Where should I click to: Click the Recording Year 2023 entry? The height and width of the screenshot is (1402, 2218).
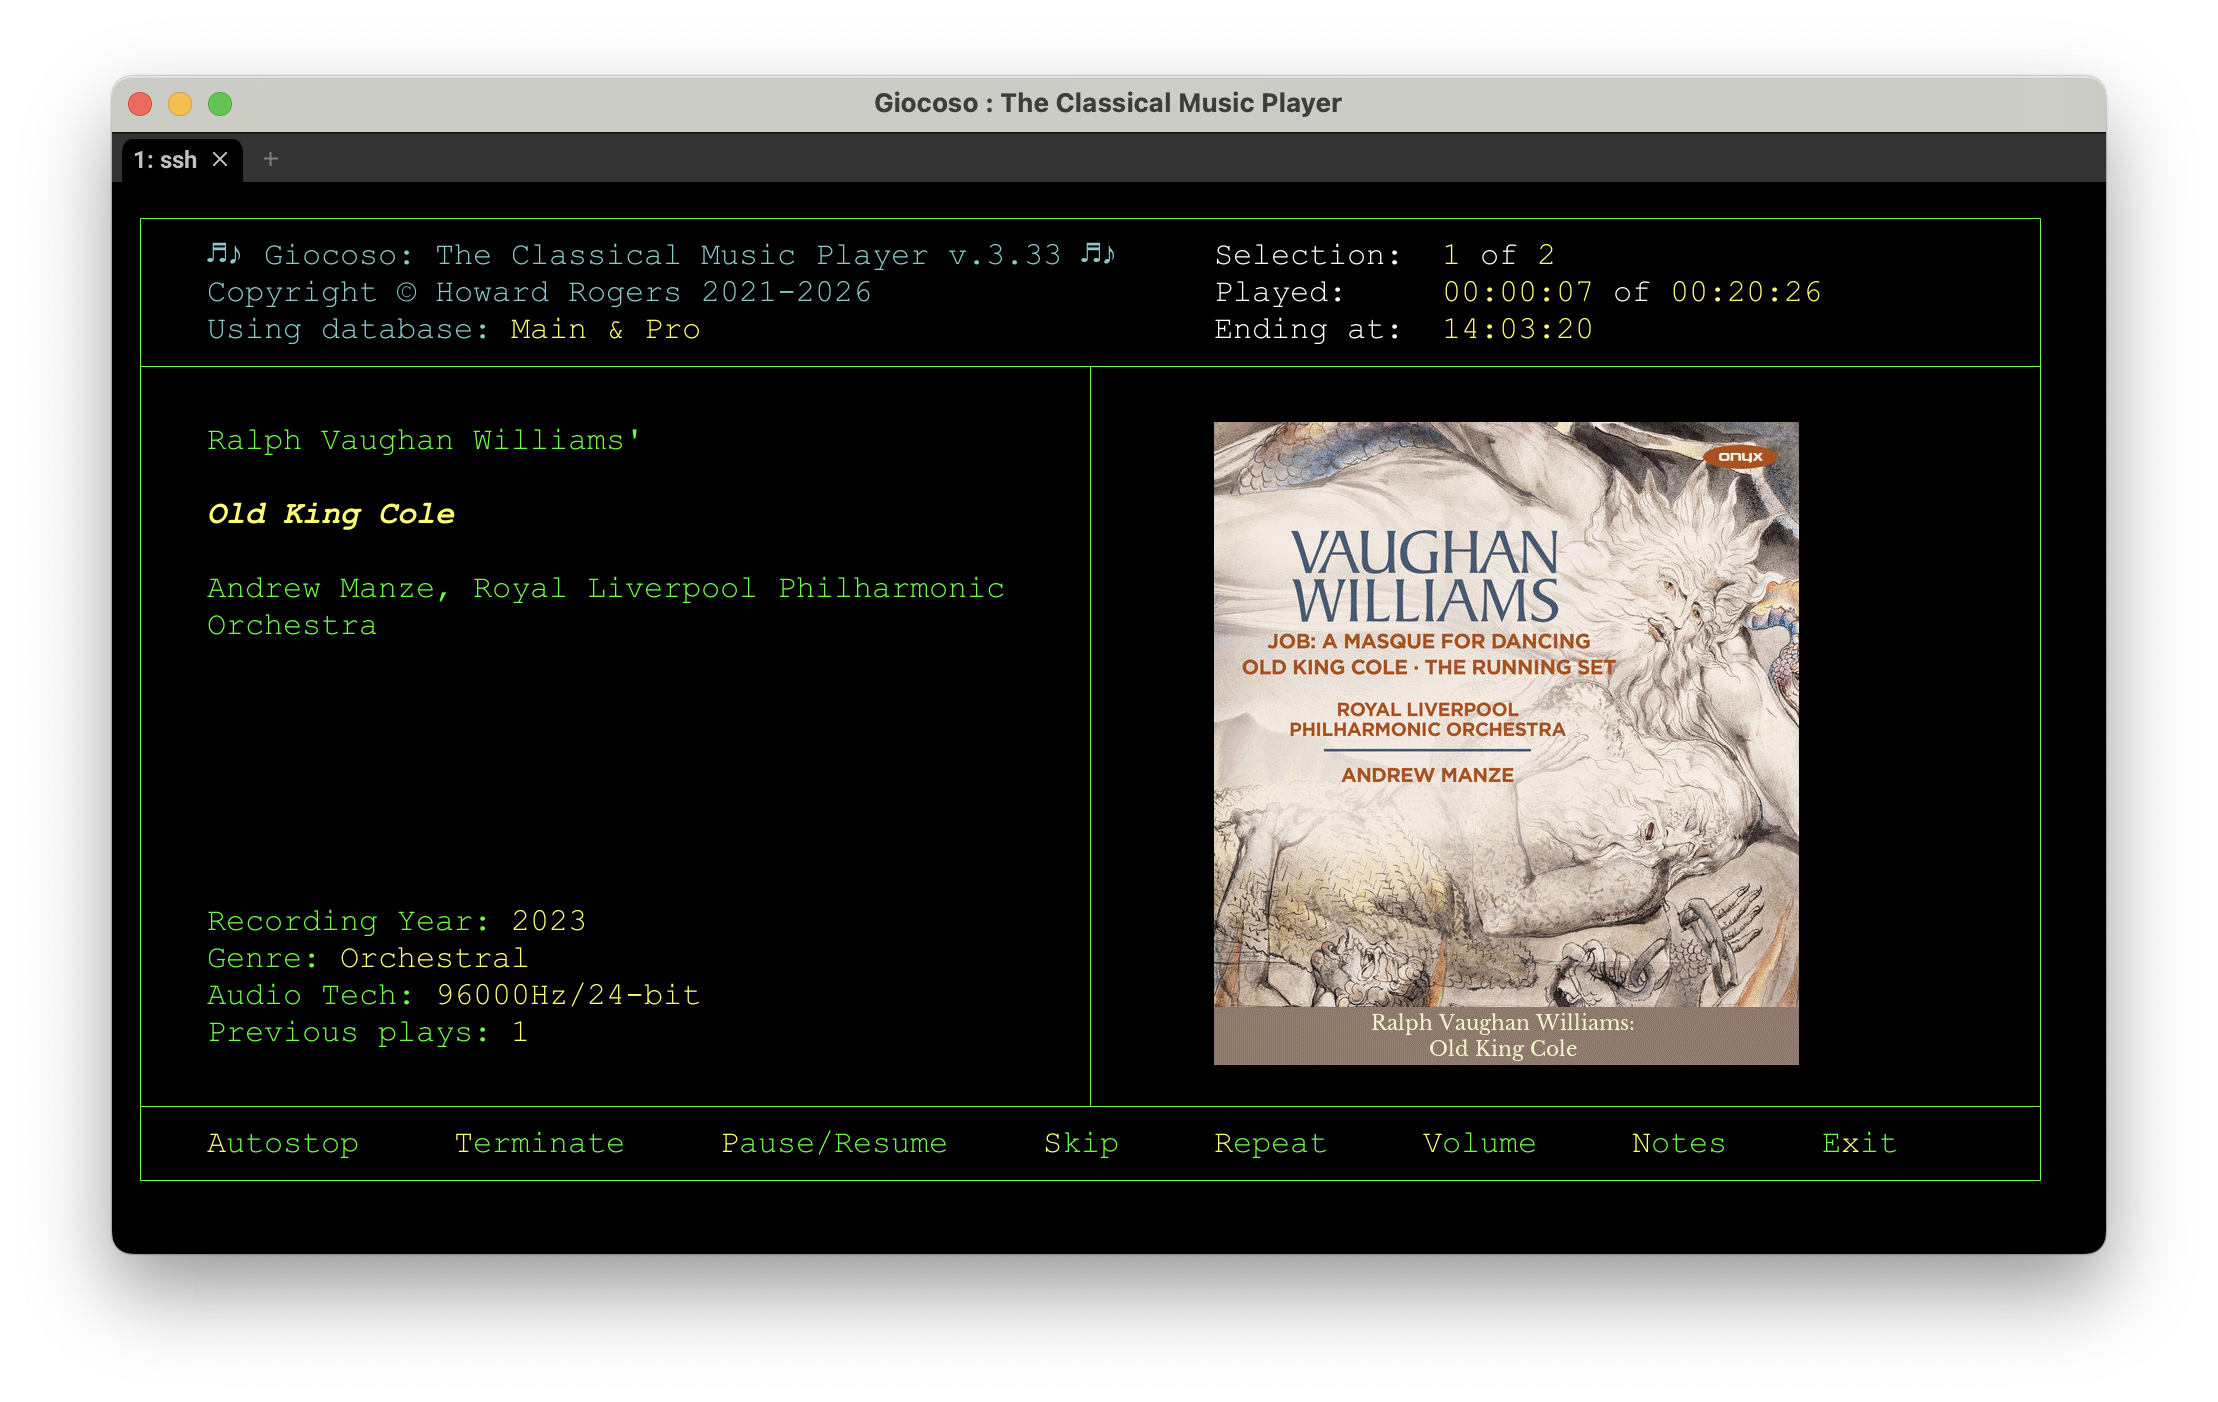396,920
